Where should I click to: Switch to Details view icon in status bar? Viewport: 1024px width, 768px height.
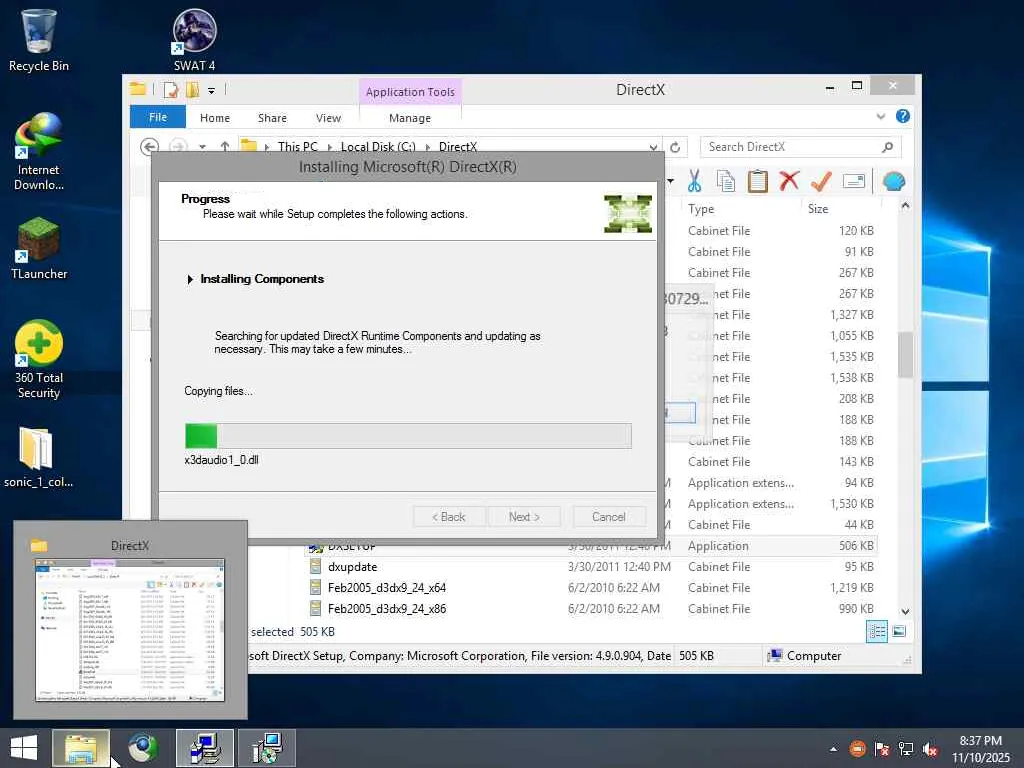[x=876, y=632]
